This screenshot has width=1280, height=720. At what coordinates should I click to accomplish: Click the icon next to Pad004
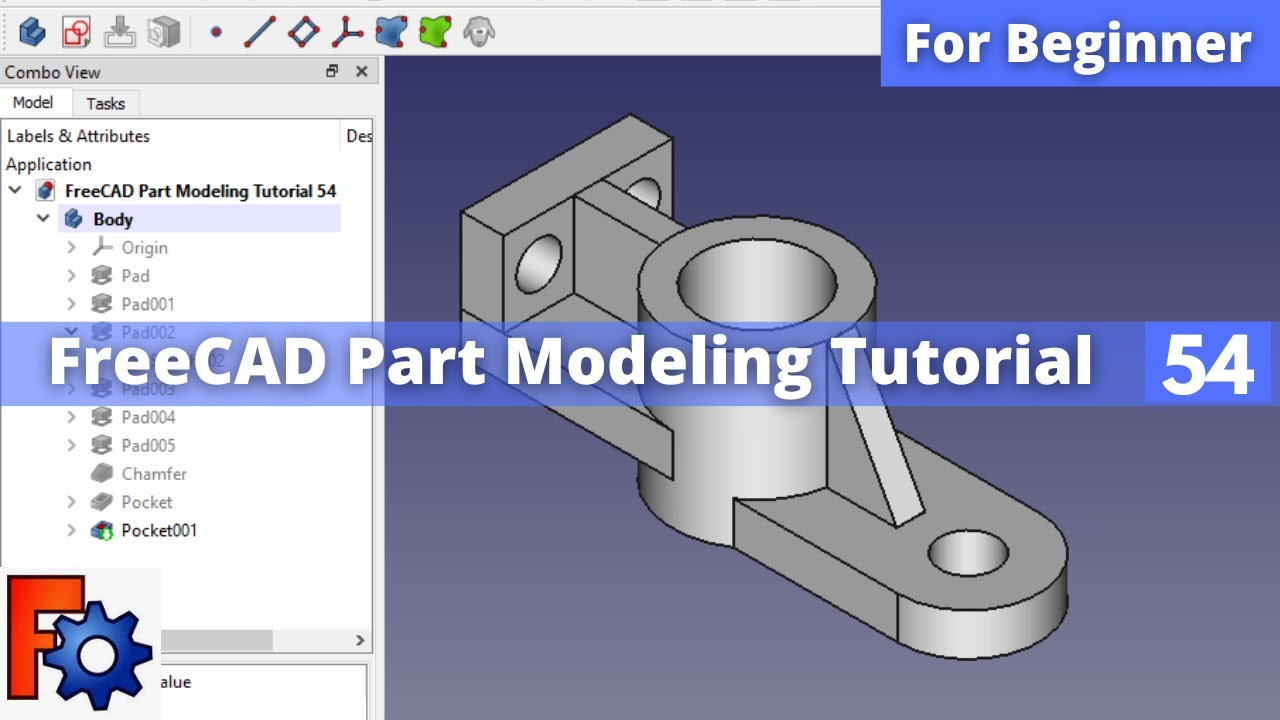[101, 417]
